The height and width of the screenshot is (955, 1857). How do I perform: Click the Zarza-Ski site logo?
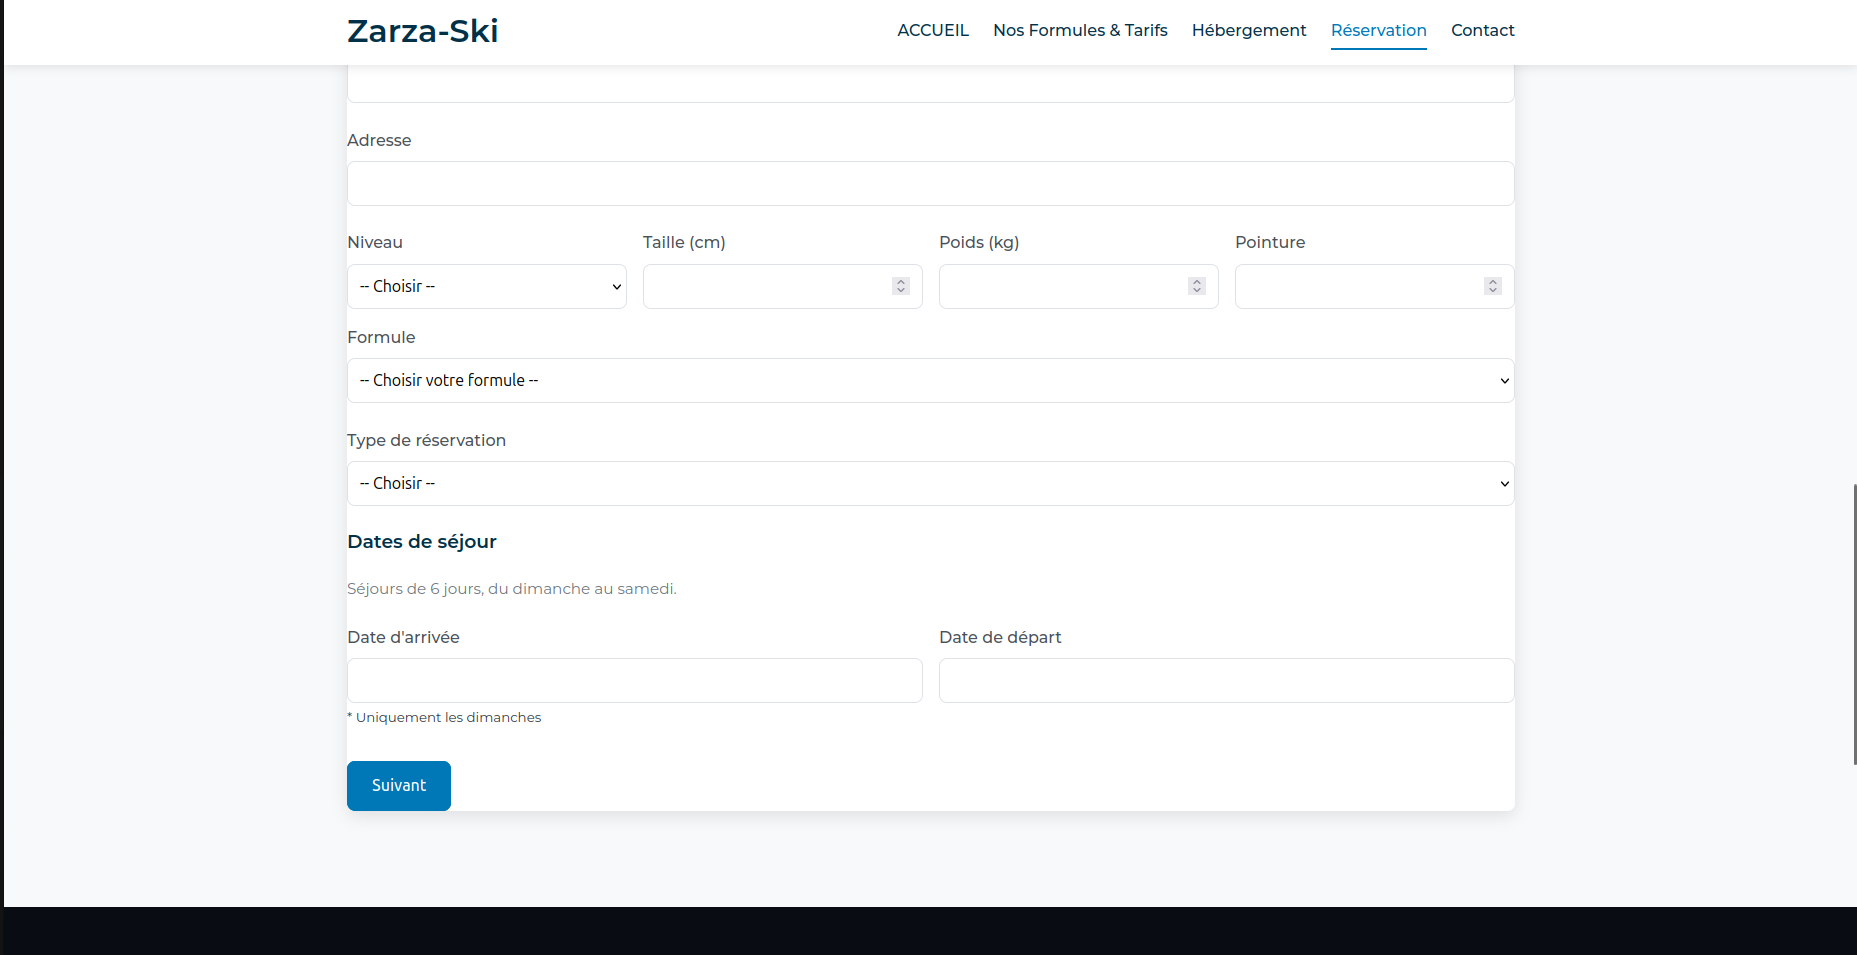(422, 31)
